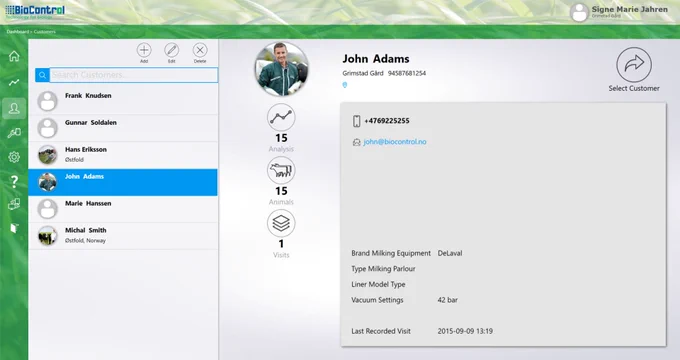Select customer Hans Eriksson
Screen dimensions: 680x360
pos(123,155)
